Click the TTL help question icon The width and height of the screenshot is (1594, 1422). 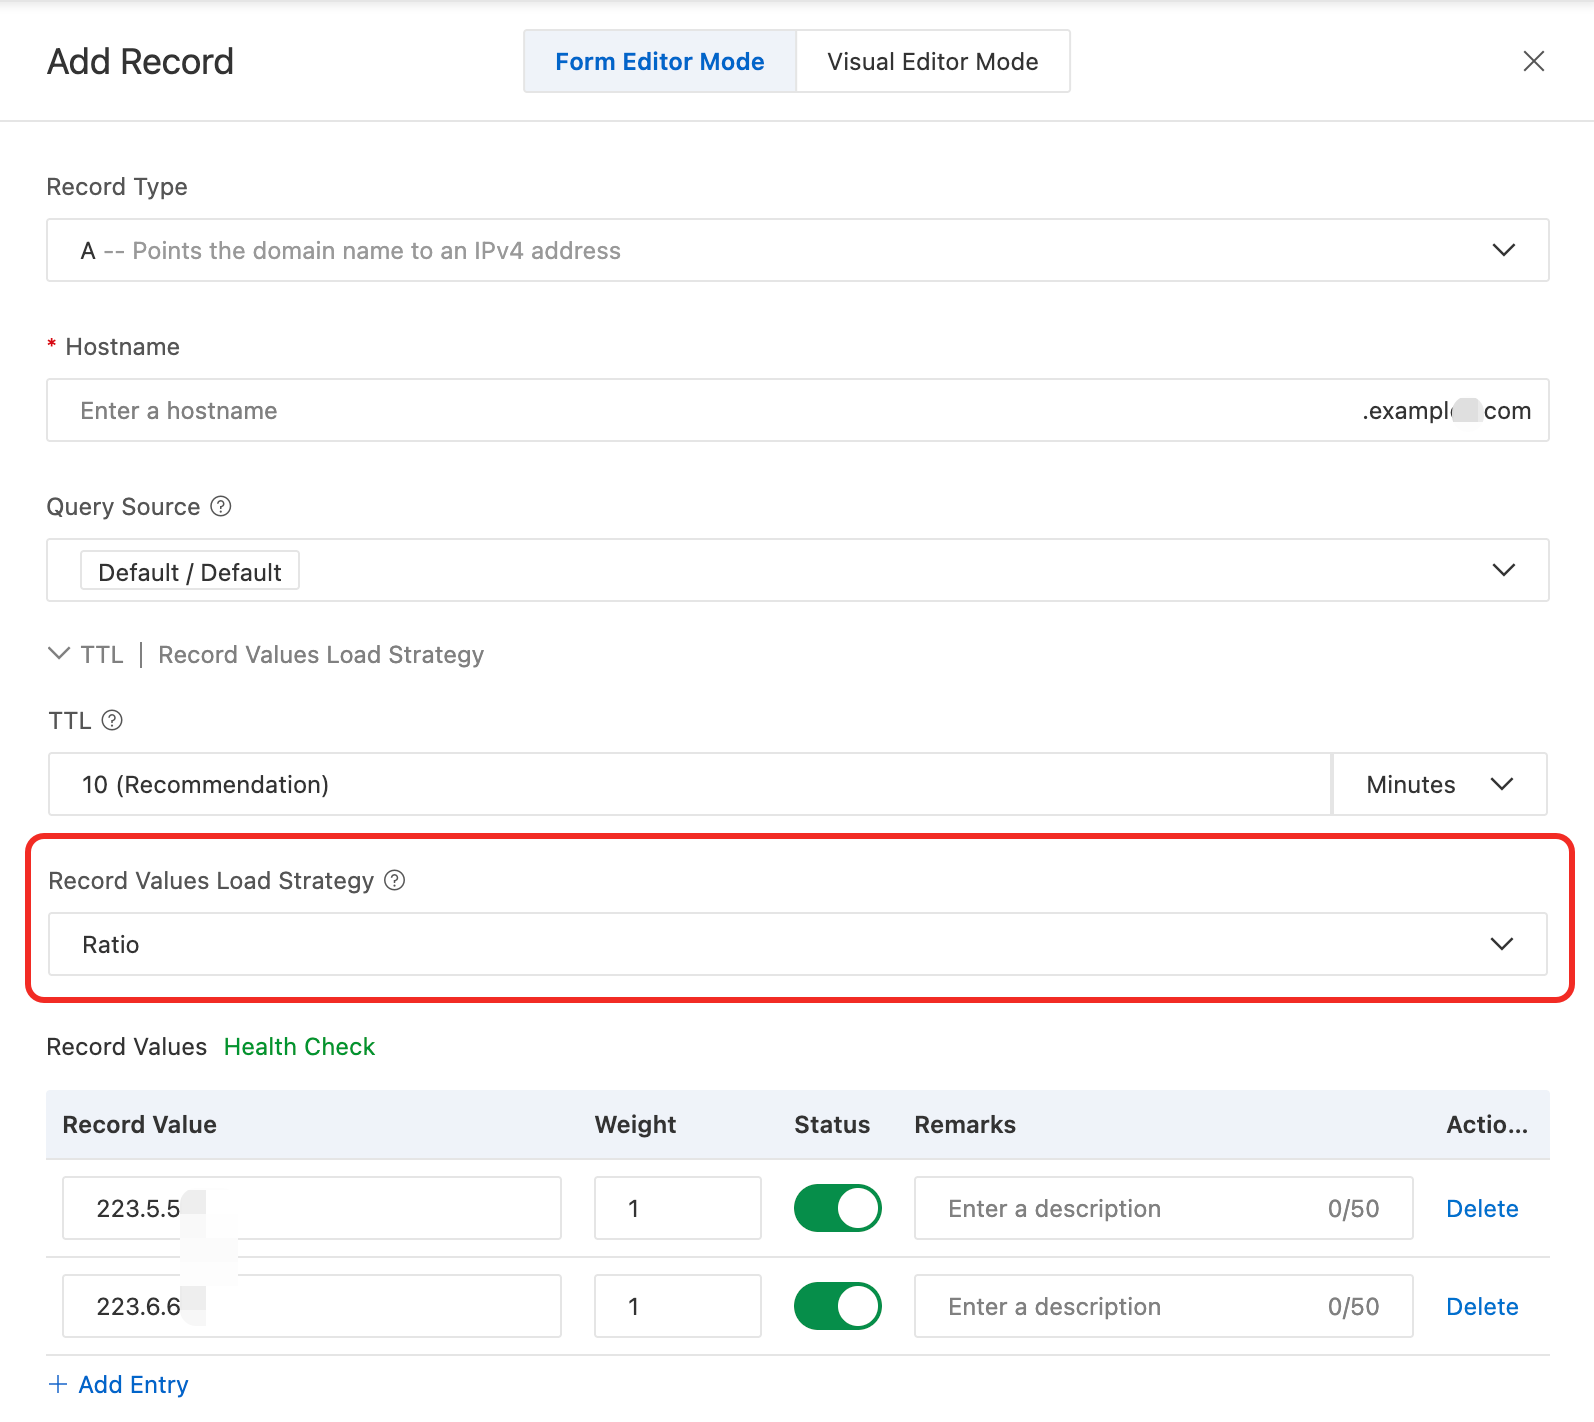pyautogui.click(x=113, y=720)
